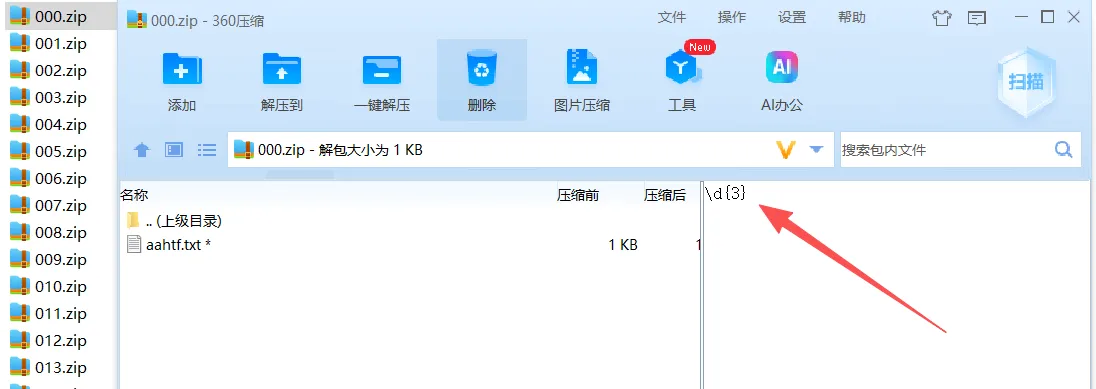
Task: Expand the address path dropdown arrow
Action: 816,149
